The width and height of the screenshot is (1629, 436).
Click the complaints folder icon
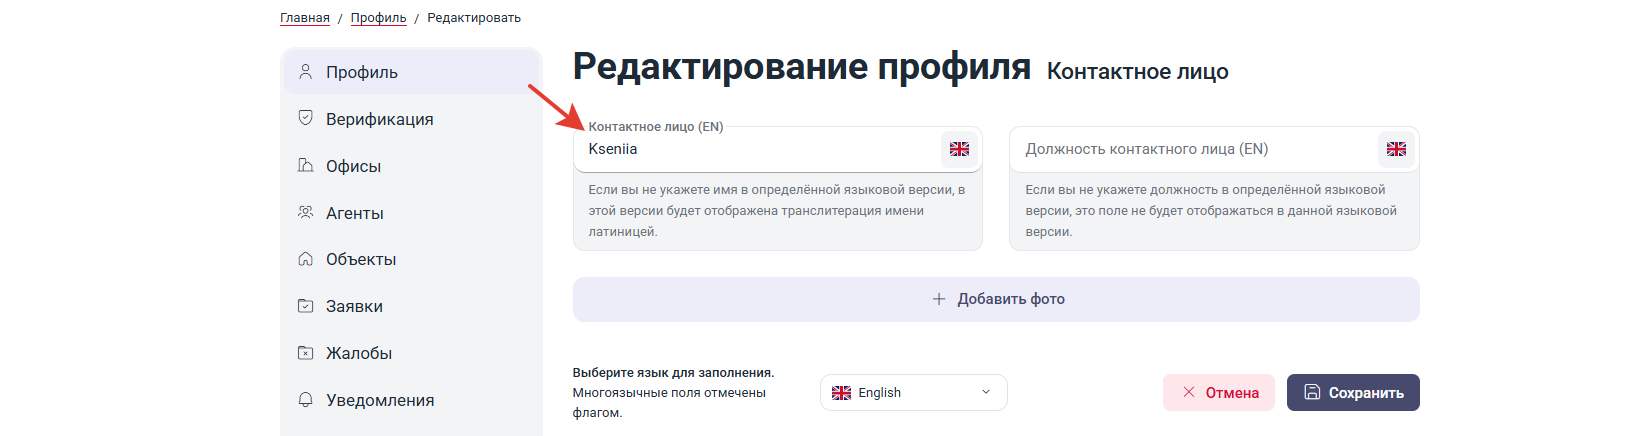pyautogui.click(x=306, y=353)
